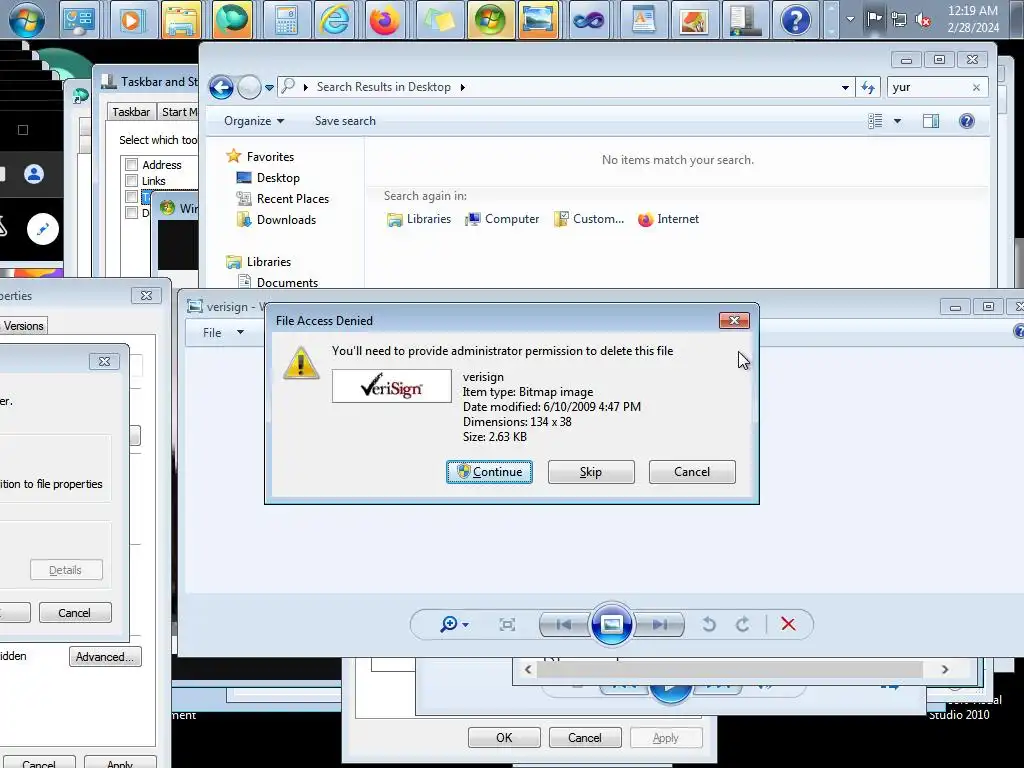
Task: Open the Previous Versions tab
Action: (x=23, y=326)
